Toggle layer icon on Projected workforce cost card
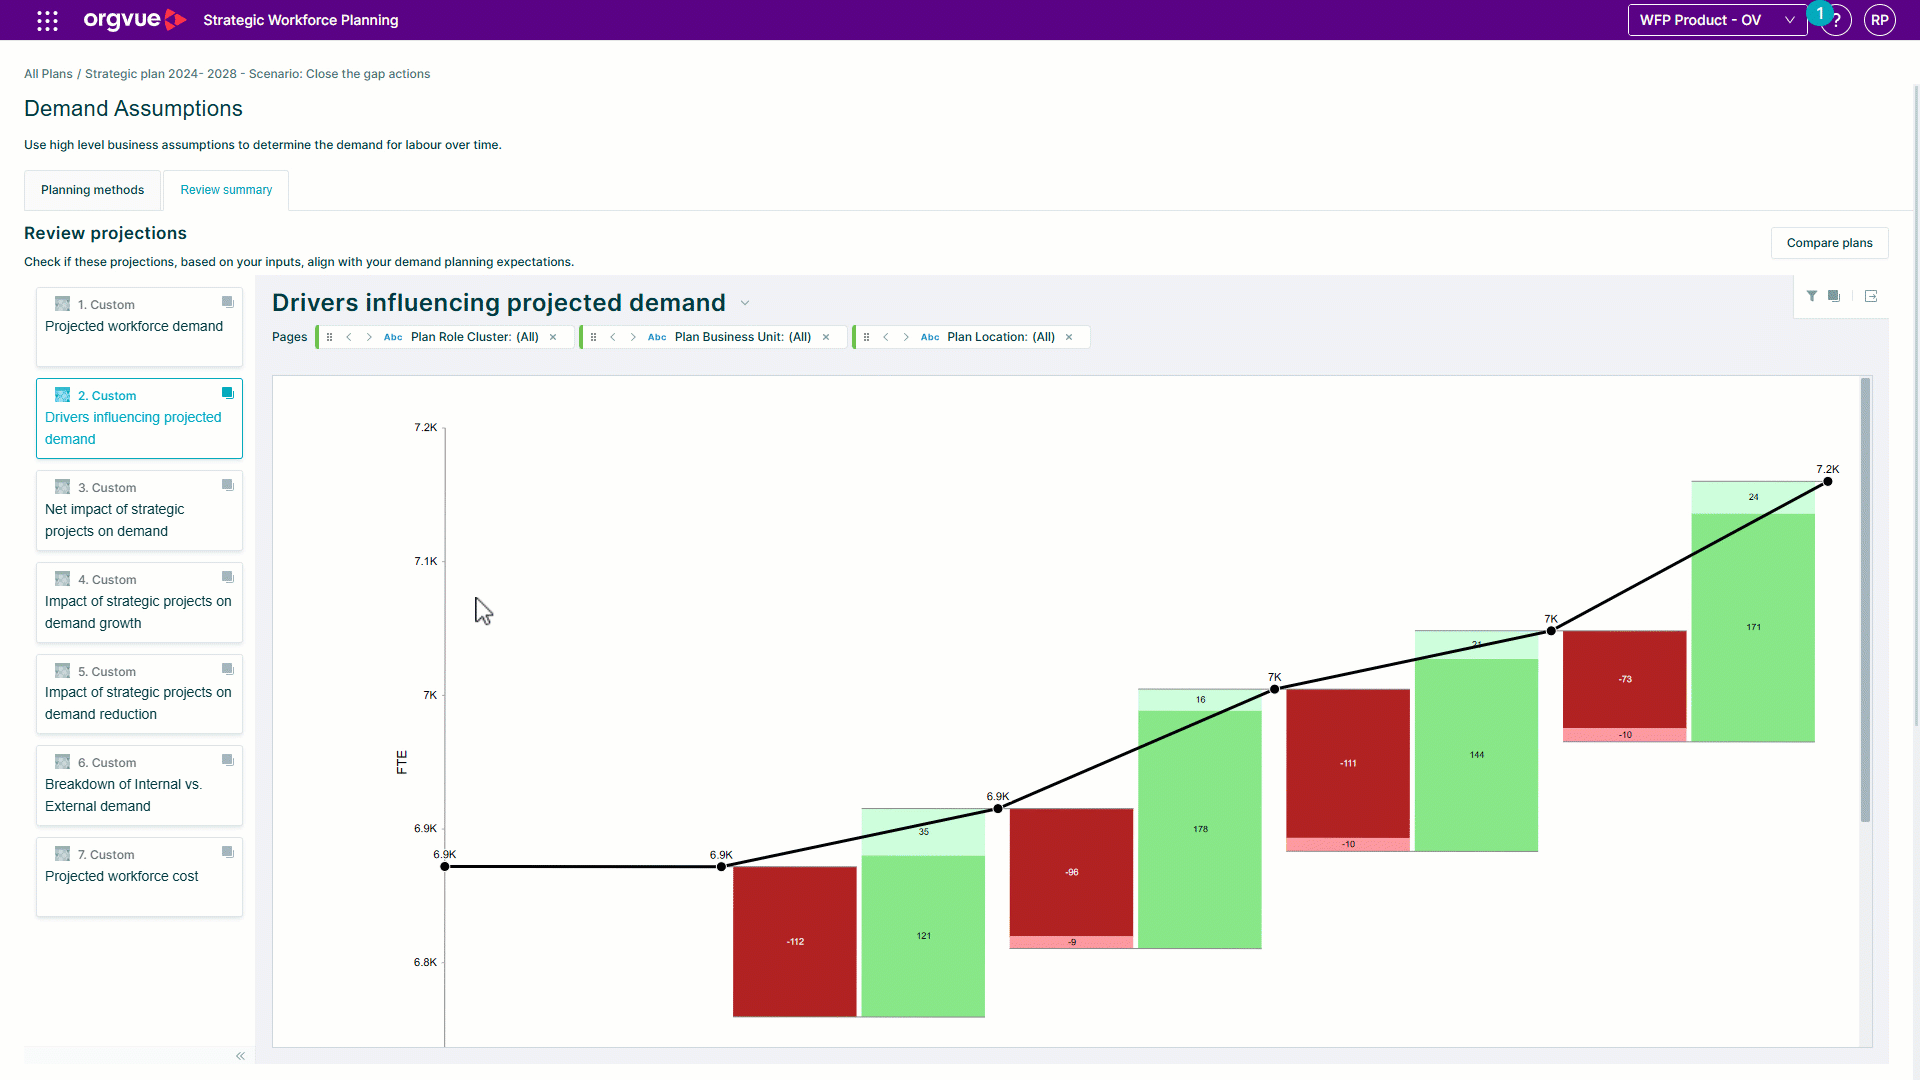The height and width of the screenshot is (1080, 1920). [228, 852]
